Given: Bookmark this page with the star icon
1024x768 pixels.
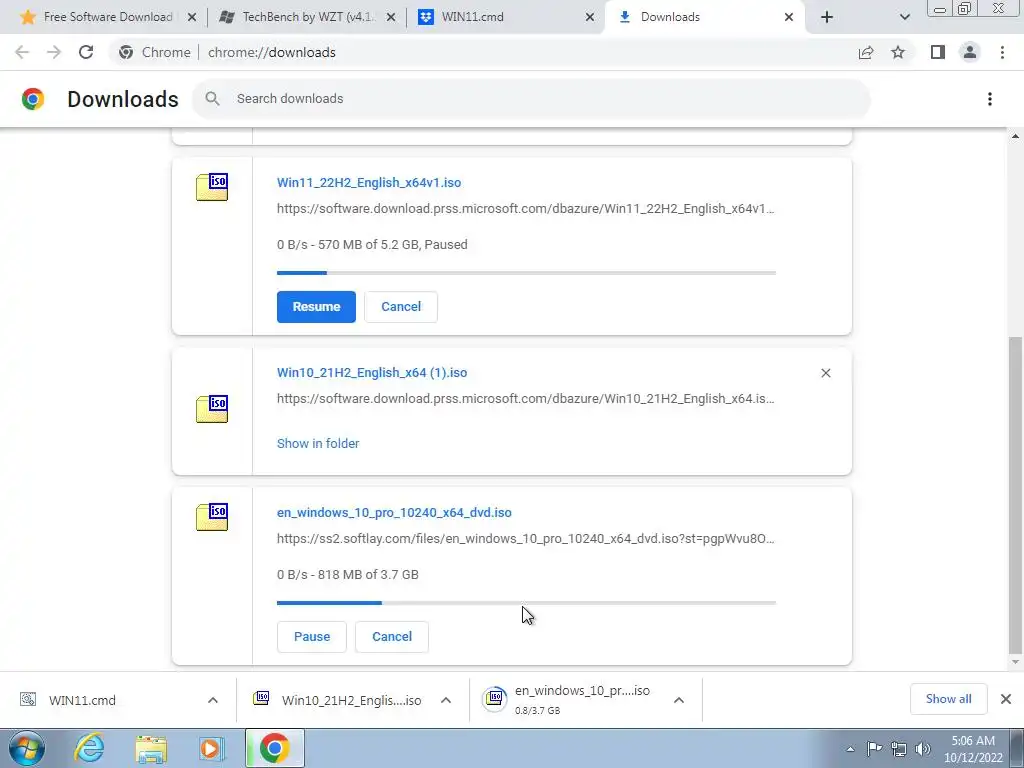Looking at the screenshot, I should 898,52.
